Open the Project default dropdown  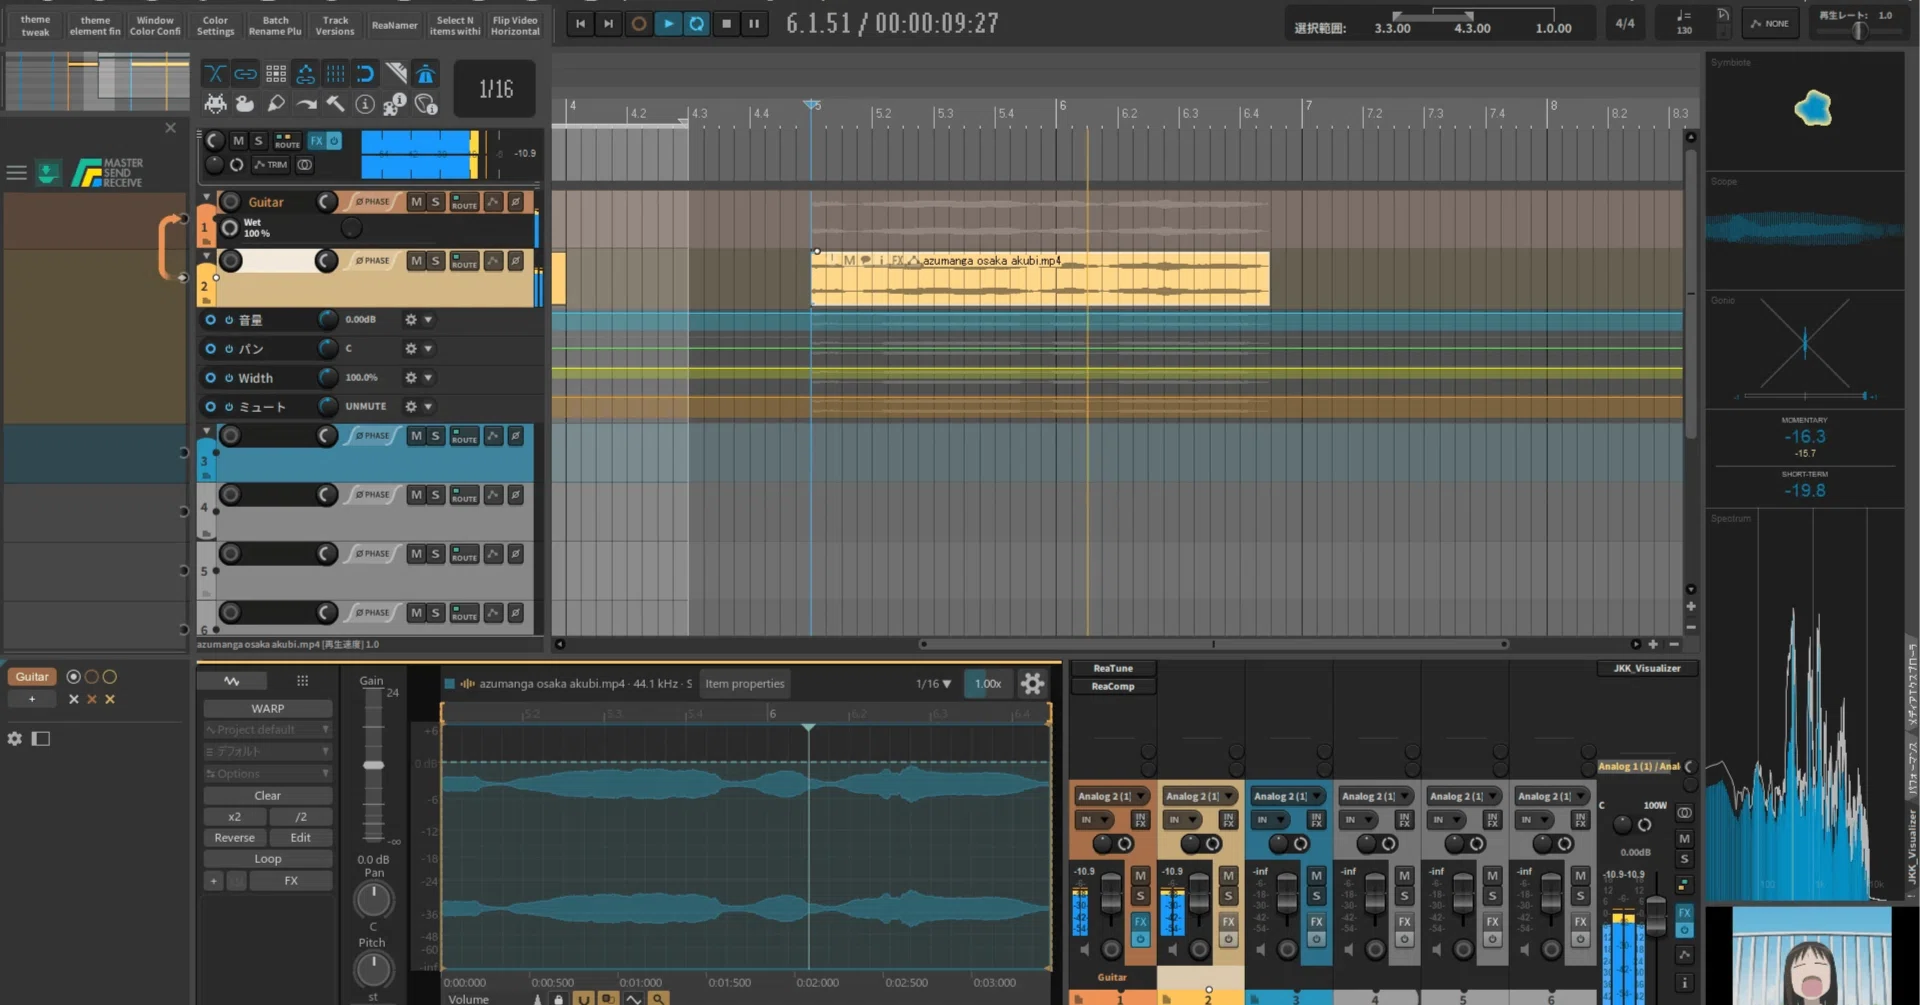267,730
